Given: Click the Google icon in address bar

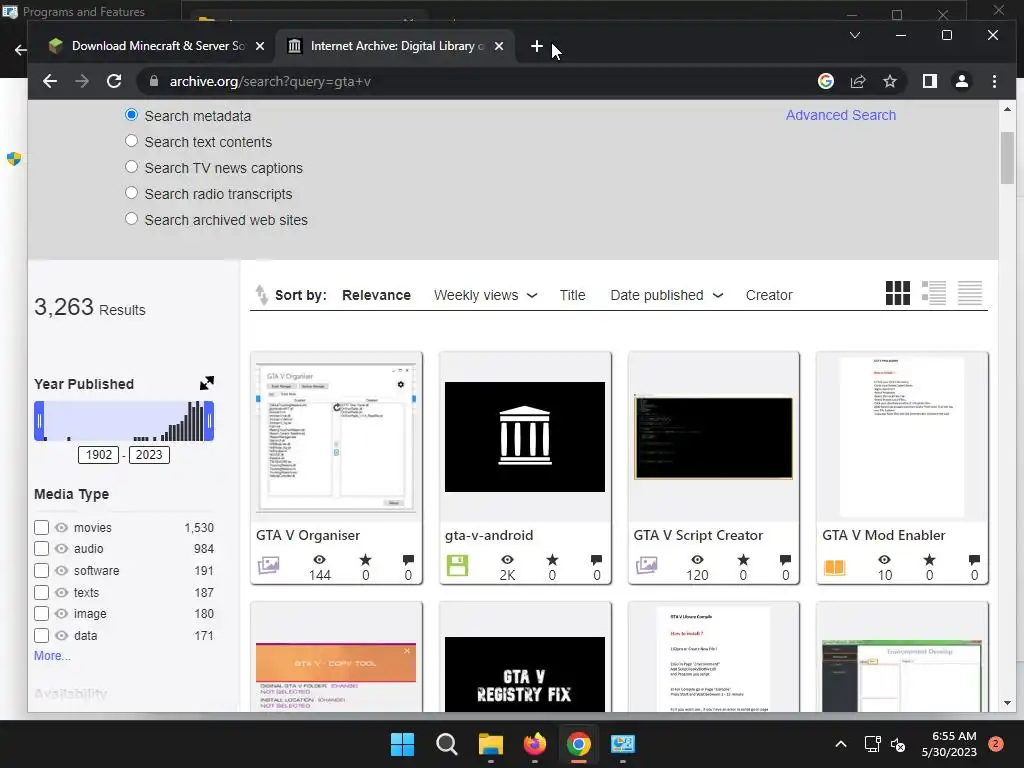Looking at the screenshot, I should (x=825, y=81).
